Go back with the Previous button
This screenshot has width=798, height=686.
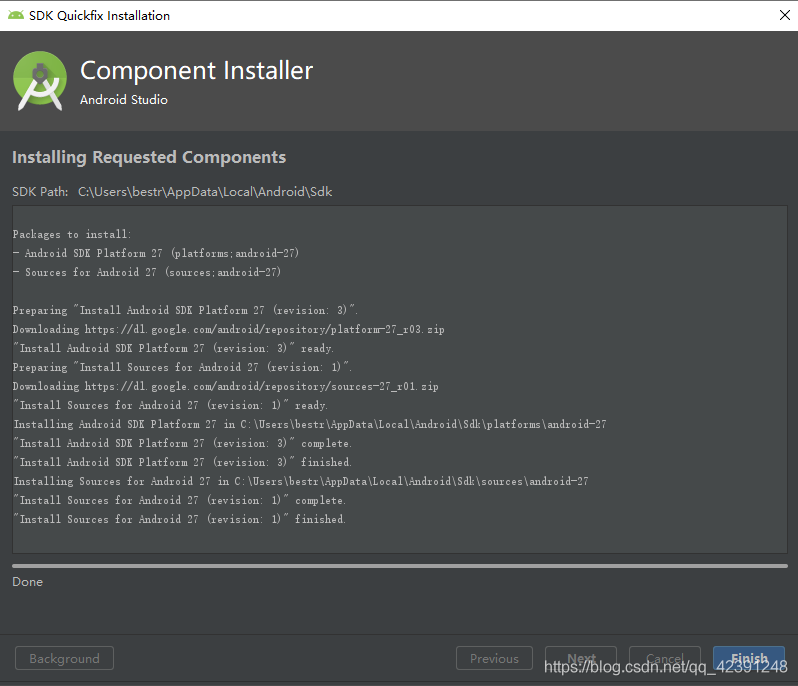tap(494, 659)
